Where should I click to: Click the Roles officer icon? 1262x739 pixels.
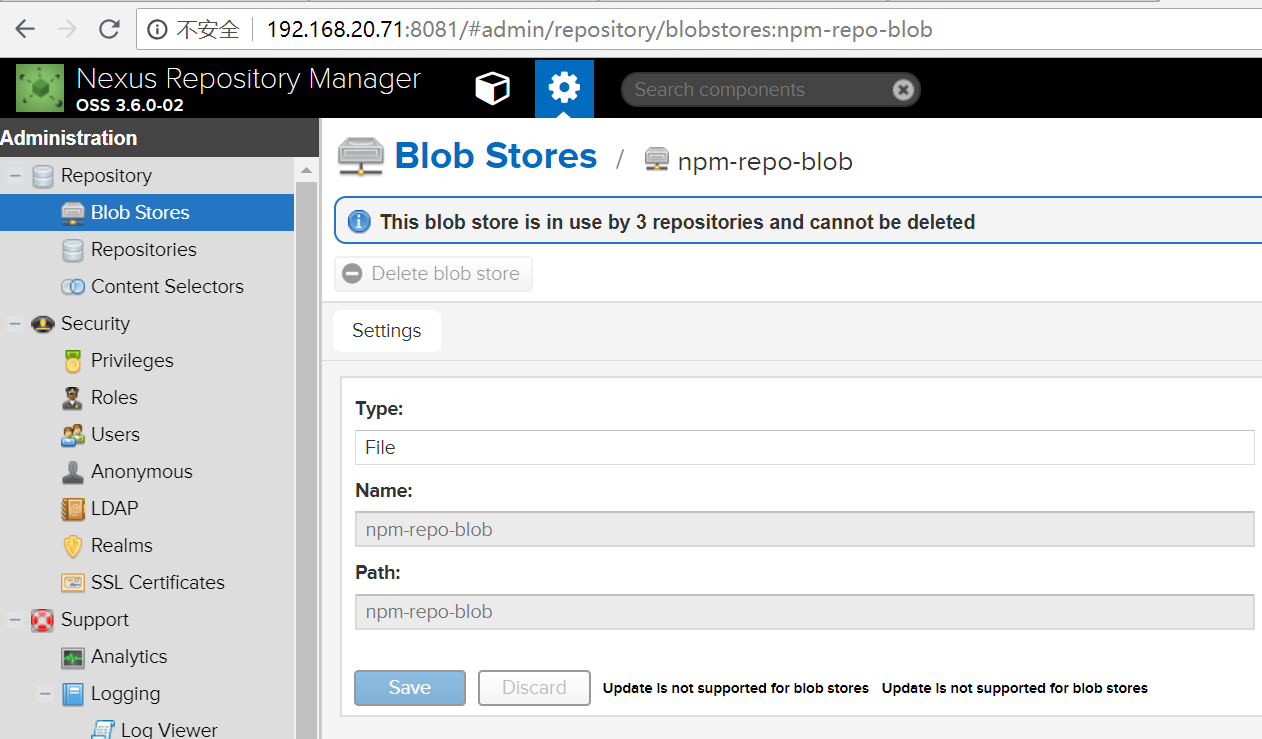72,398
